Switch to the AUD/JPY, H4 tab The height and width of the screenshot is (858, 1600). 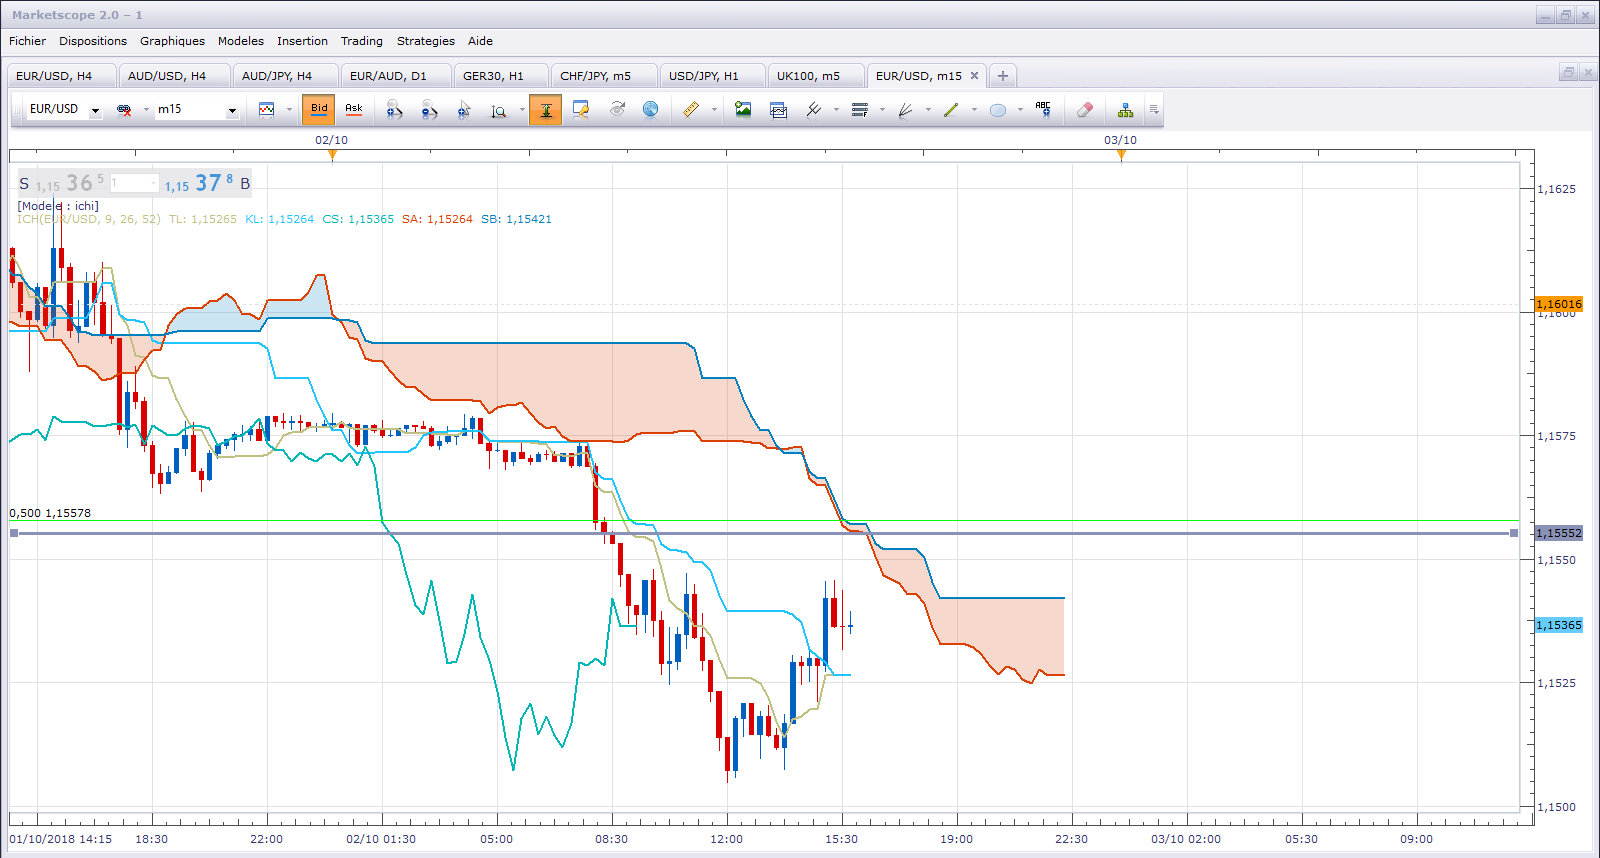tap(283, 76)
